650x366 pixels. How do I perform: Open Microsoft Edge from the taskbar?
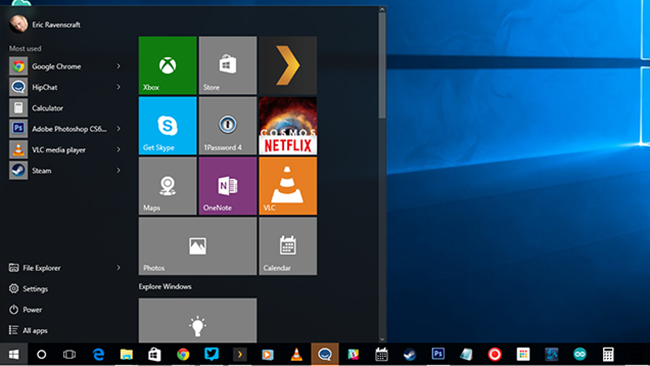98,354
